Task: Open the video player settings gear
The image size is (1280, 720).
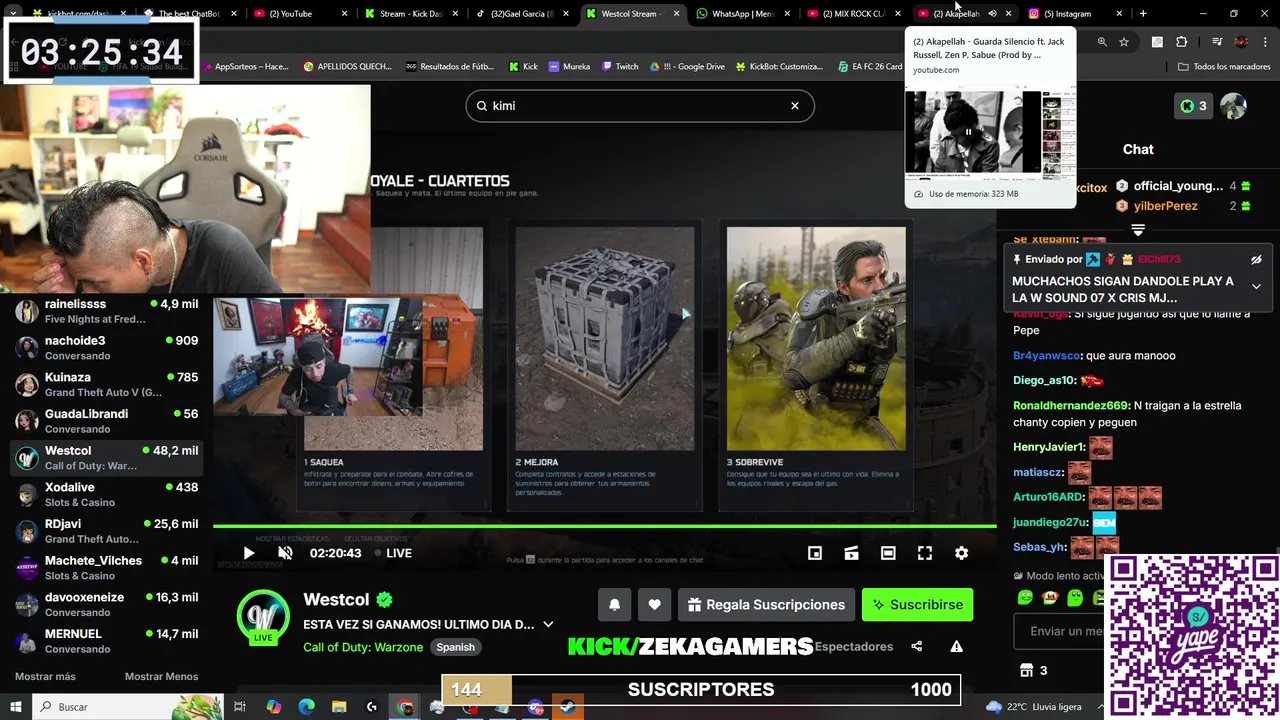Action: (x=961, y=553)
